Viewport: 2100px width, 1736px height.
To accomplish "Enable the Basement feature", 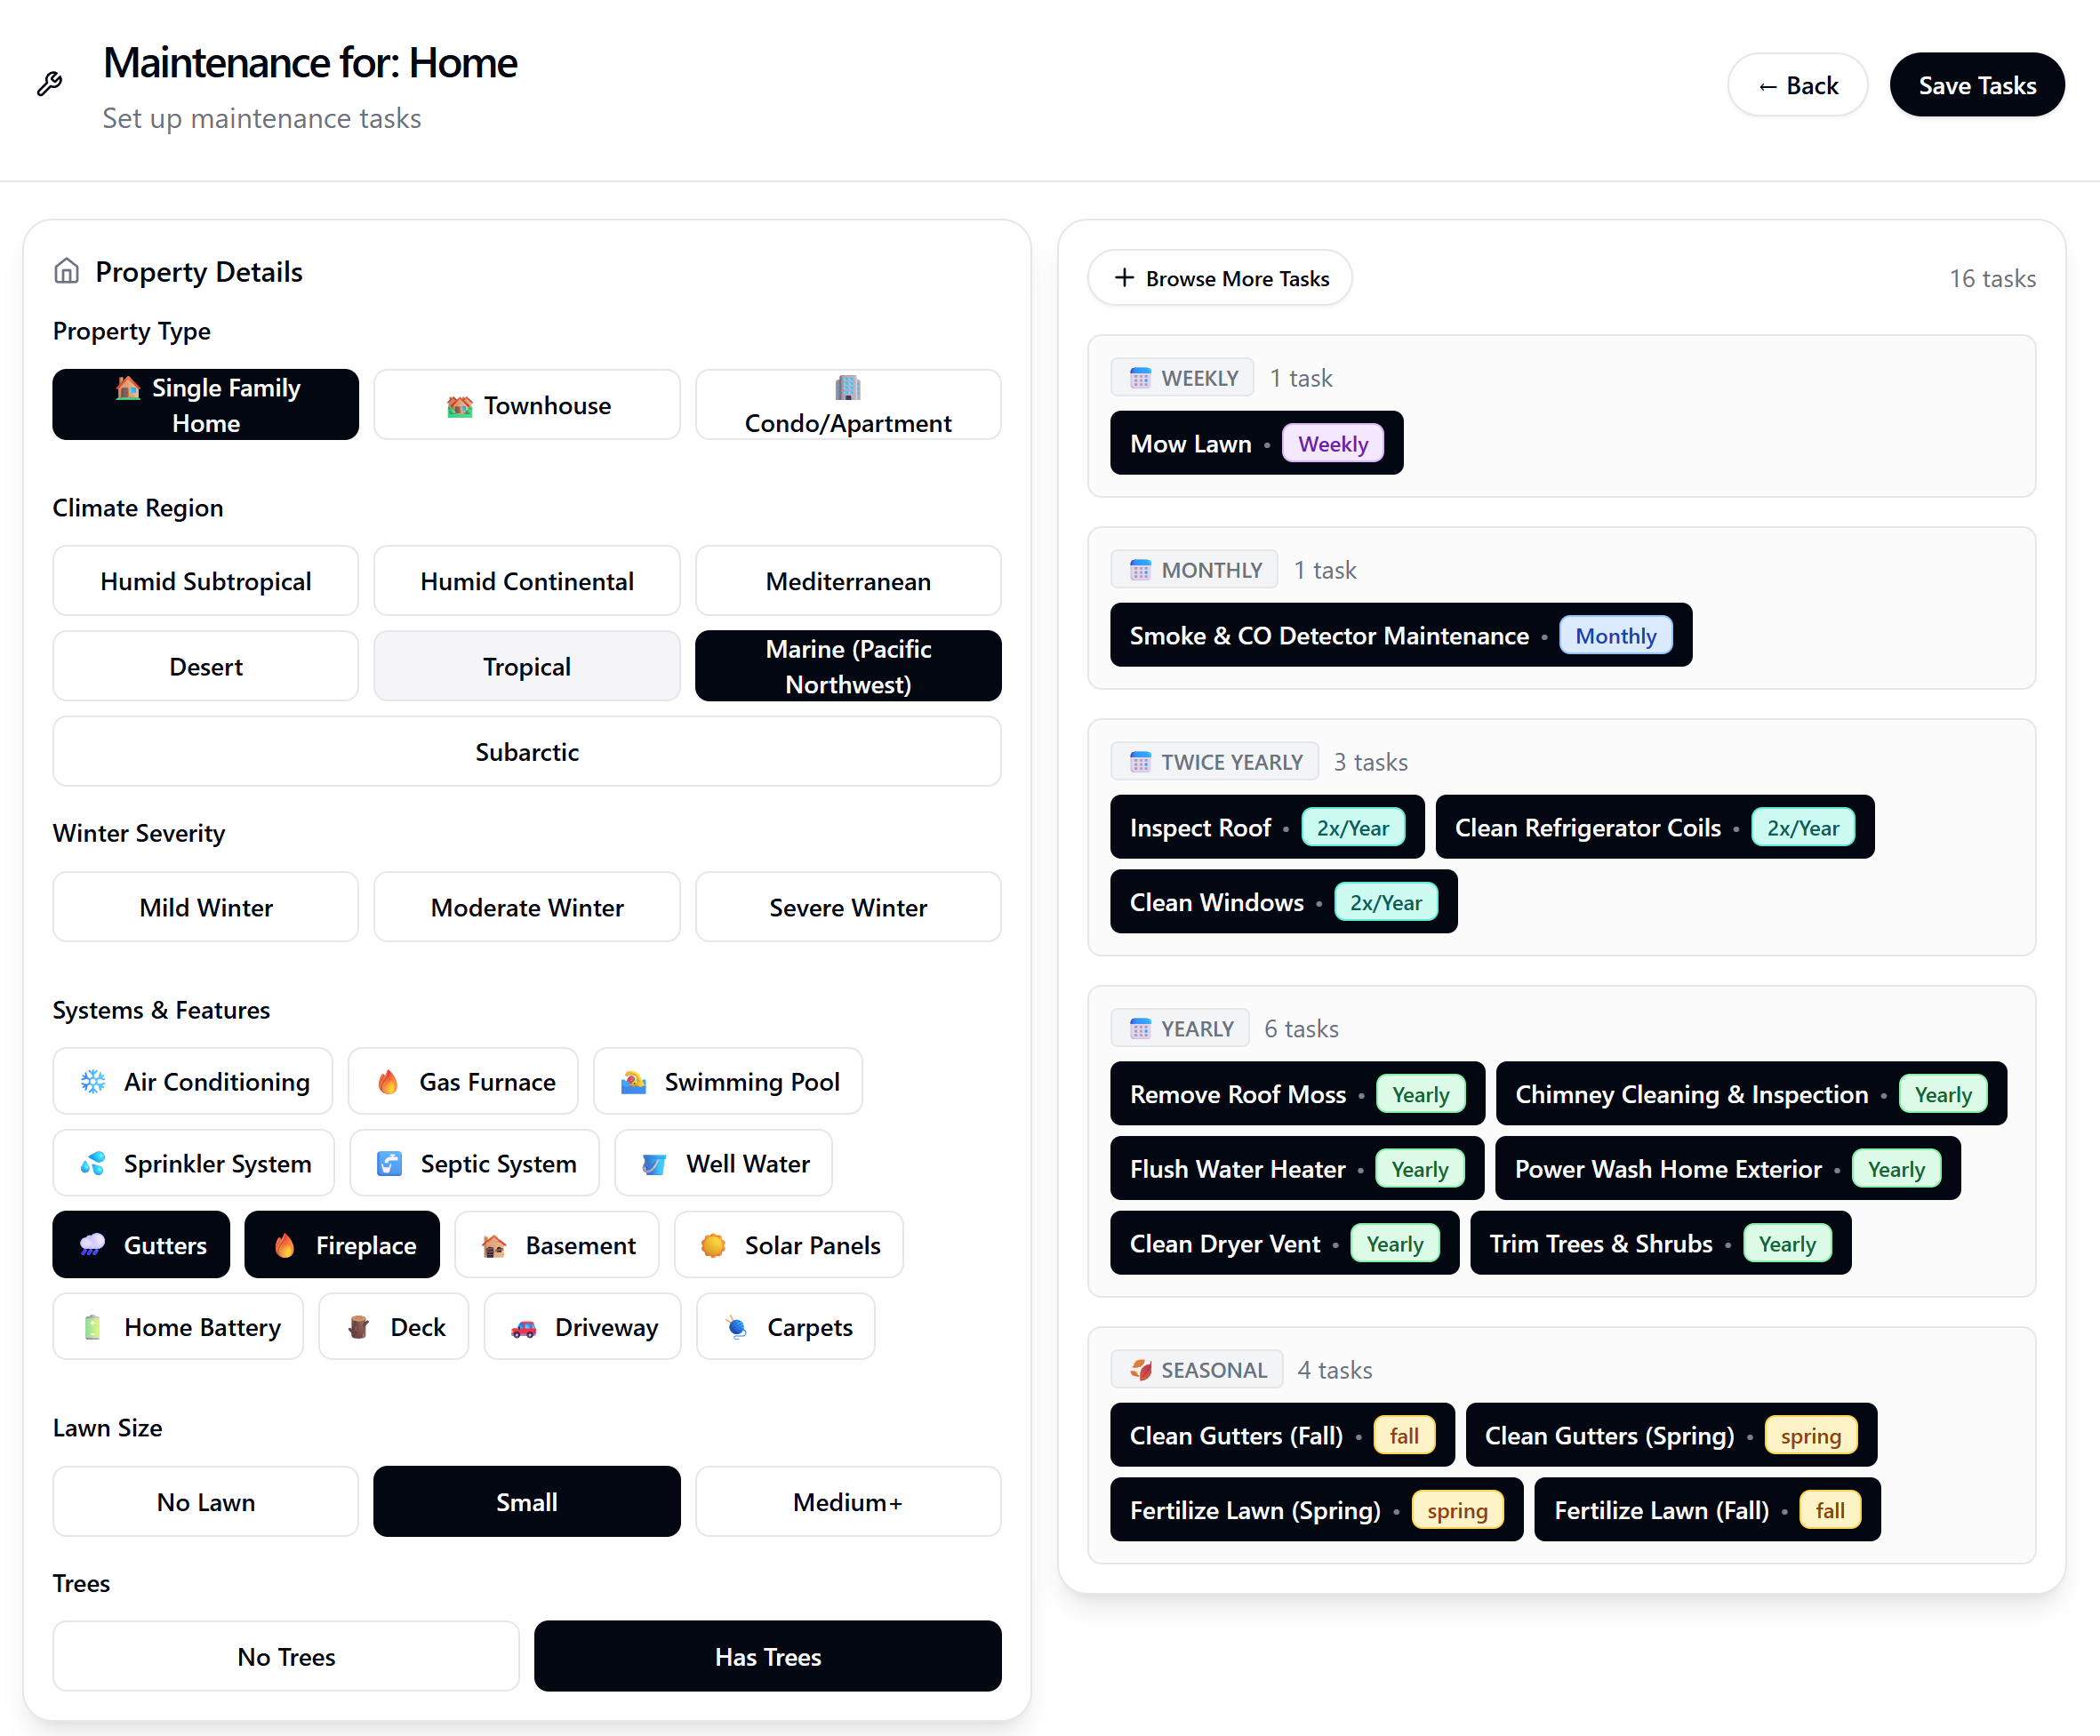I will [557, 1245].
